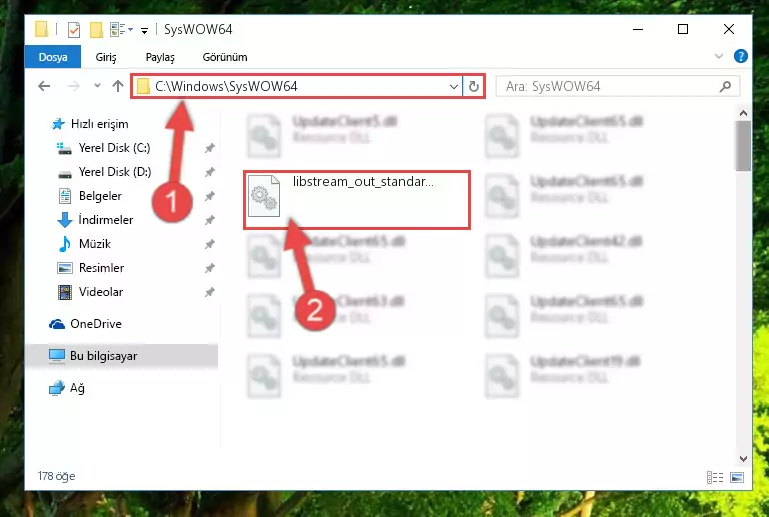
Task: Open the Belgeler folder shortcut
Action: click(x=100, y=196)
